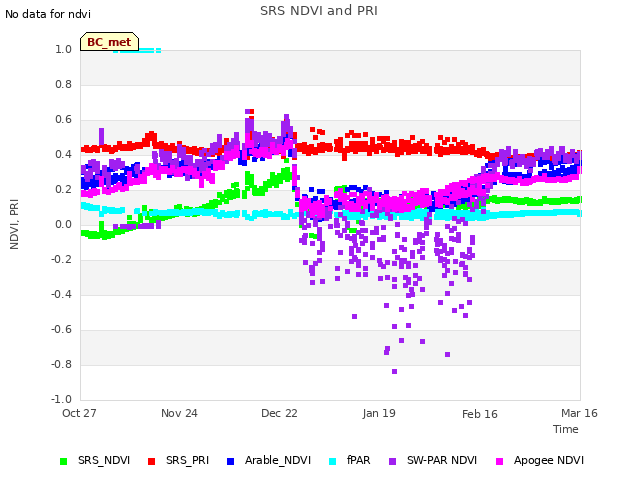Toggle the fPAR series label

click(358, 460)
